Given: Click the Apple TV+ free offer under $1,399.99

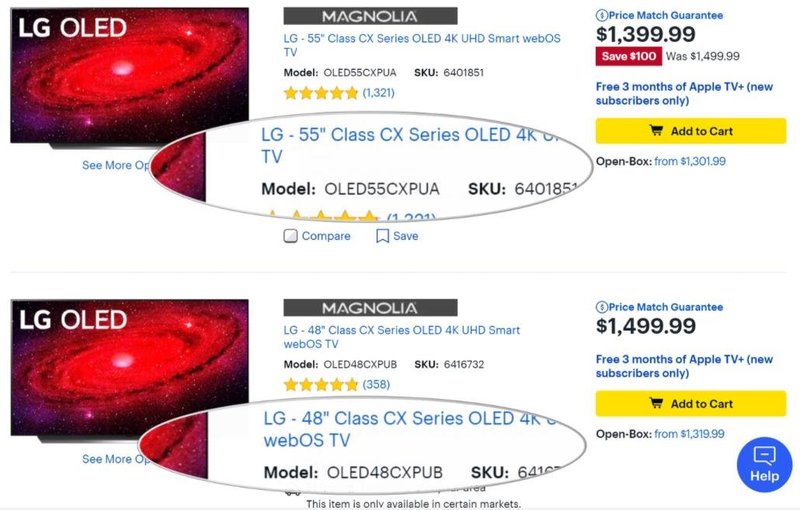Looking at the screenshot, I should click(x=684, y=94).
